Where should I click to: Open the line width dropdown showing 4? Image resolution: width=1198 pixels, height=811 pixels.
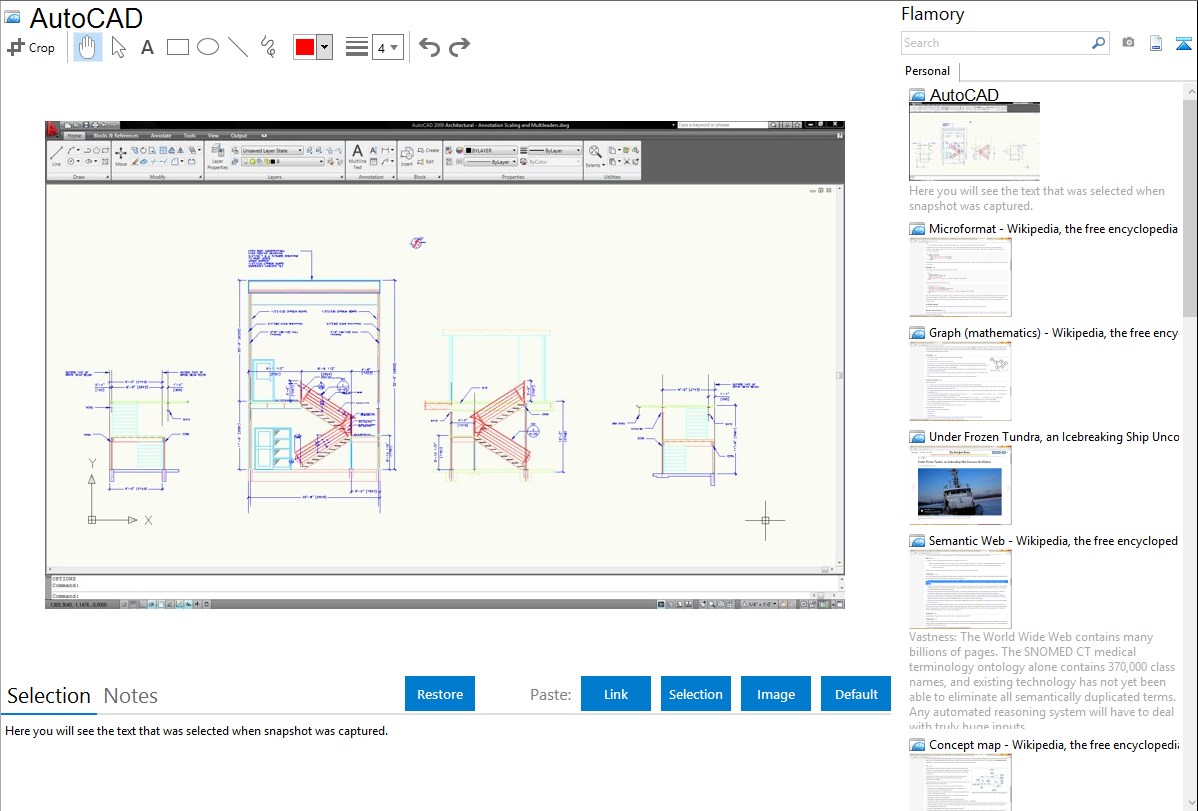(387, 47)
